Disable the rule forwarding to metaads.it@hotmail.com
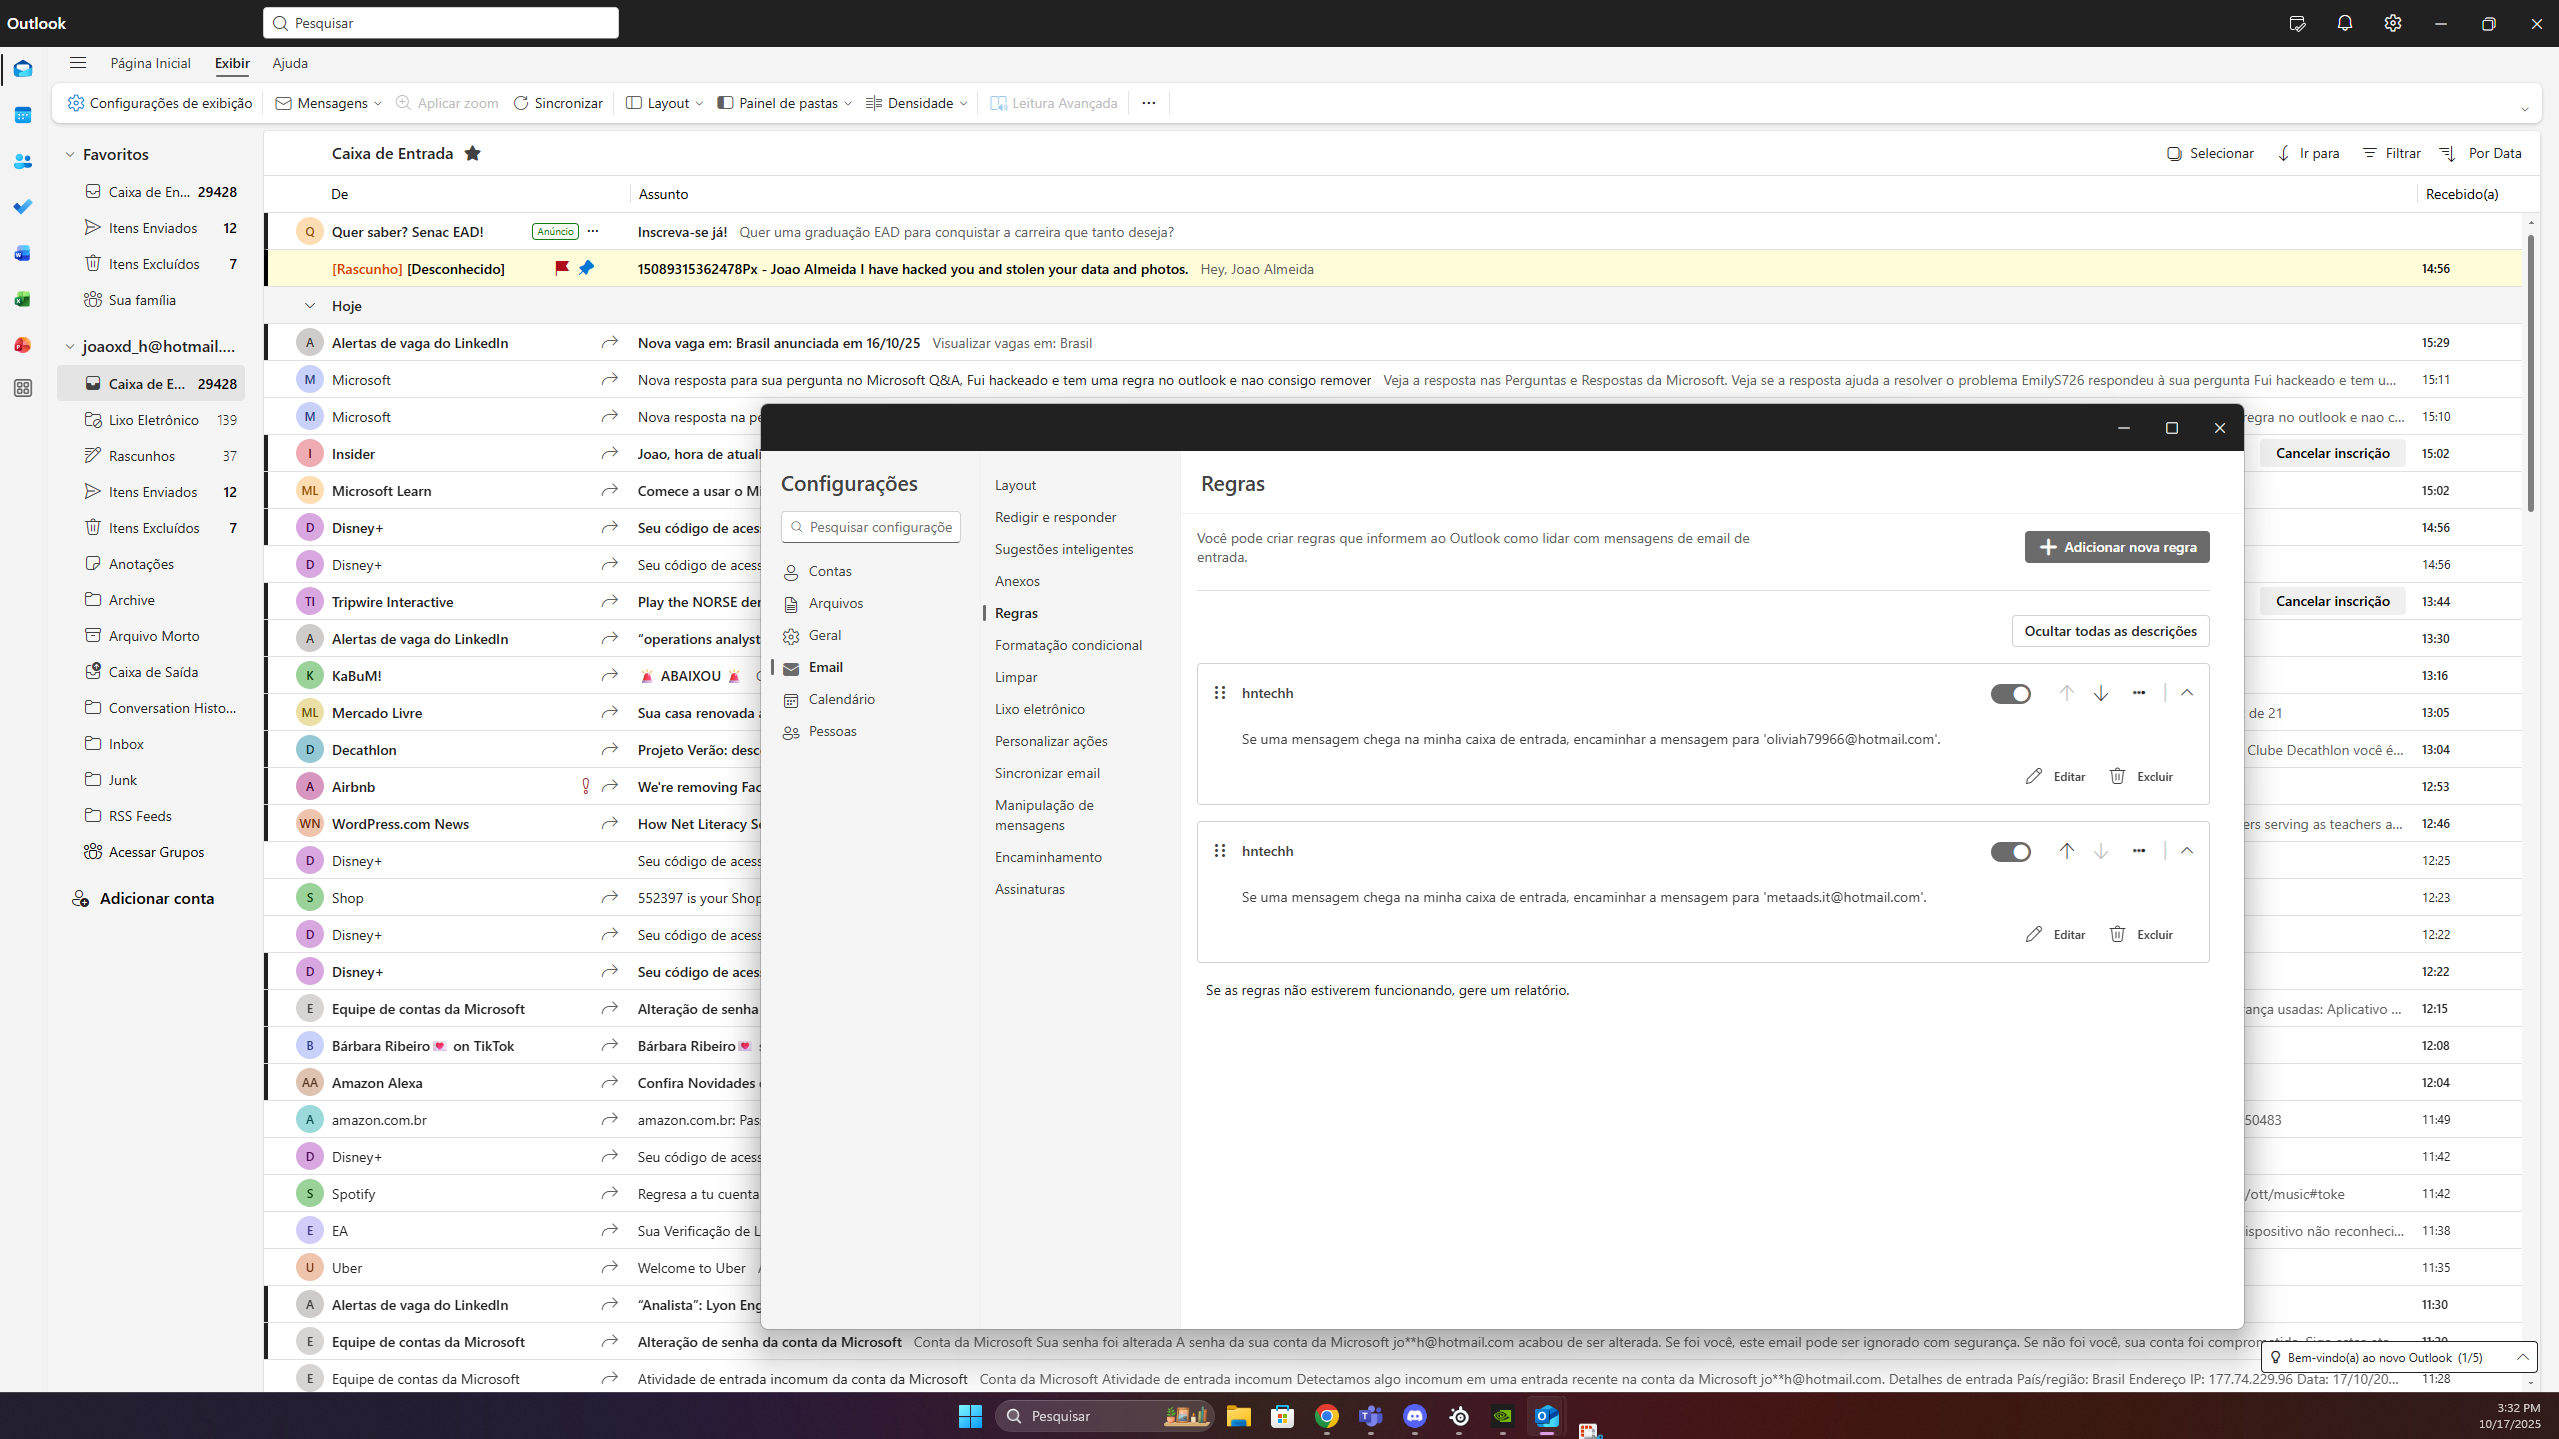The width and height of the screenshot is (2559, 1439). click(2011, 851)
